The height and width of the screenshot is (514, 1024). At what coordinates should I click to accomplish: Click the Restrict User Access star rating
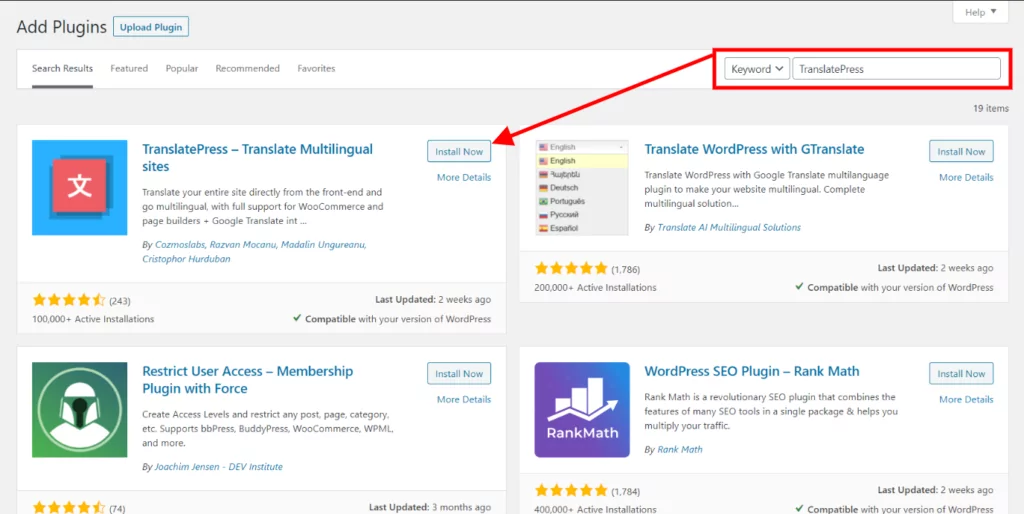69,507
